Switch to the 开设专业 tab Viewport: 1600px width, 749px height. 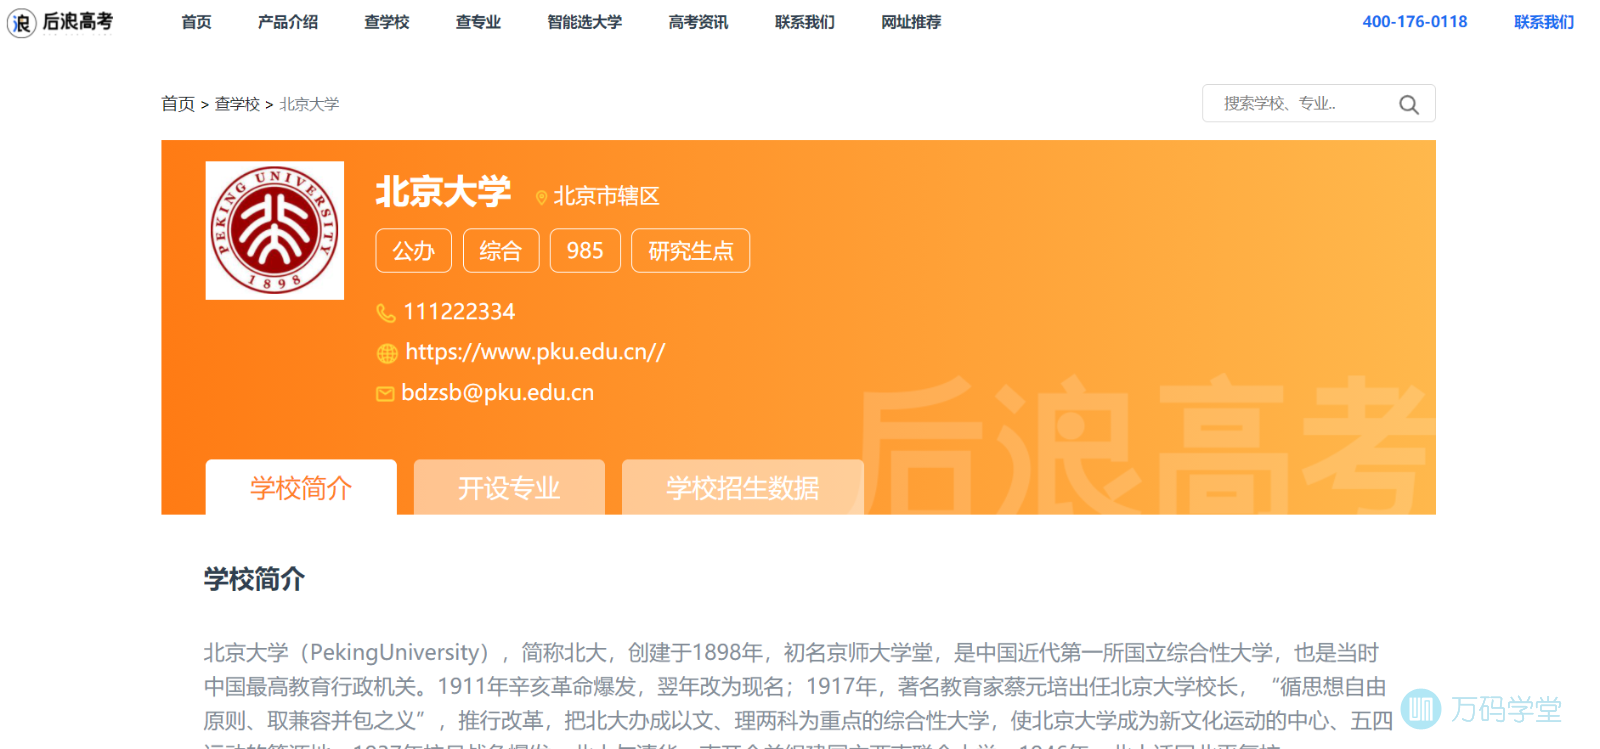509,488
